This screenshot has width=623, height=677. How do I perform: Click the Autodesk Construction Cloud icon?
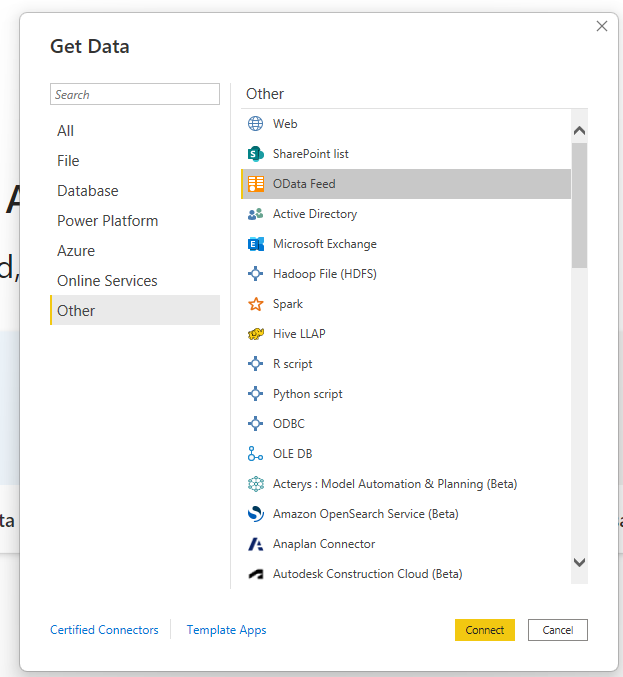tap(256, 574)
